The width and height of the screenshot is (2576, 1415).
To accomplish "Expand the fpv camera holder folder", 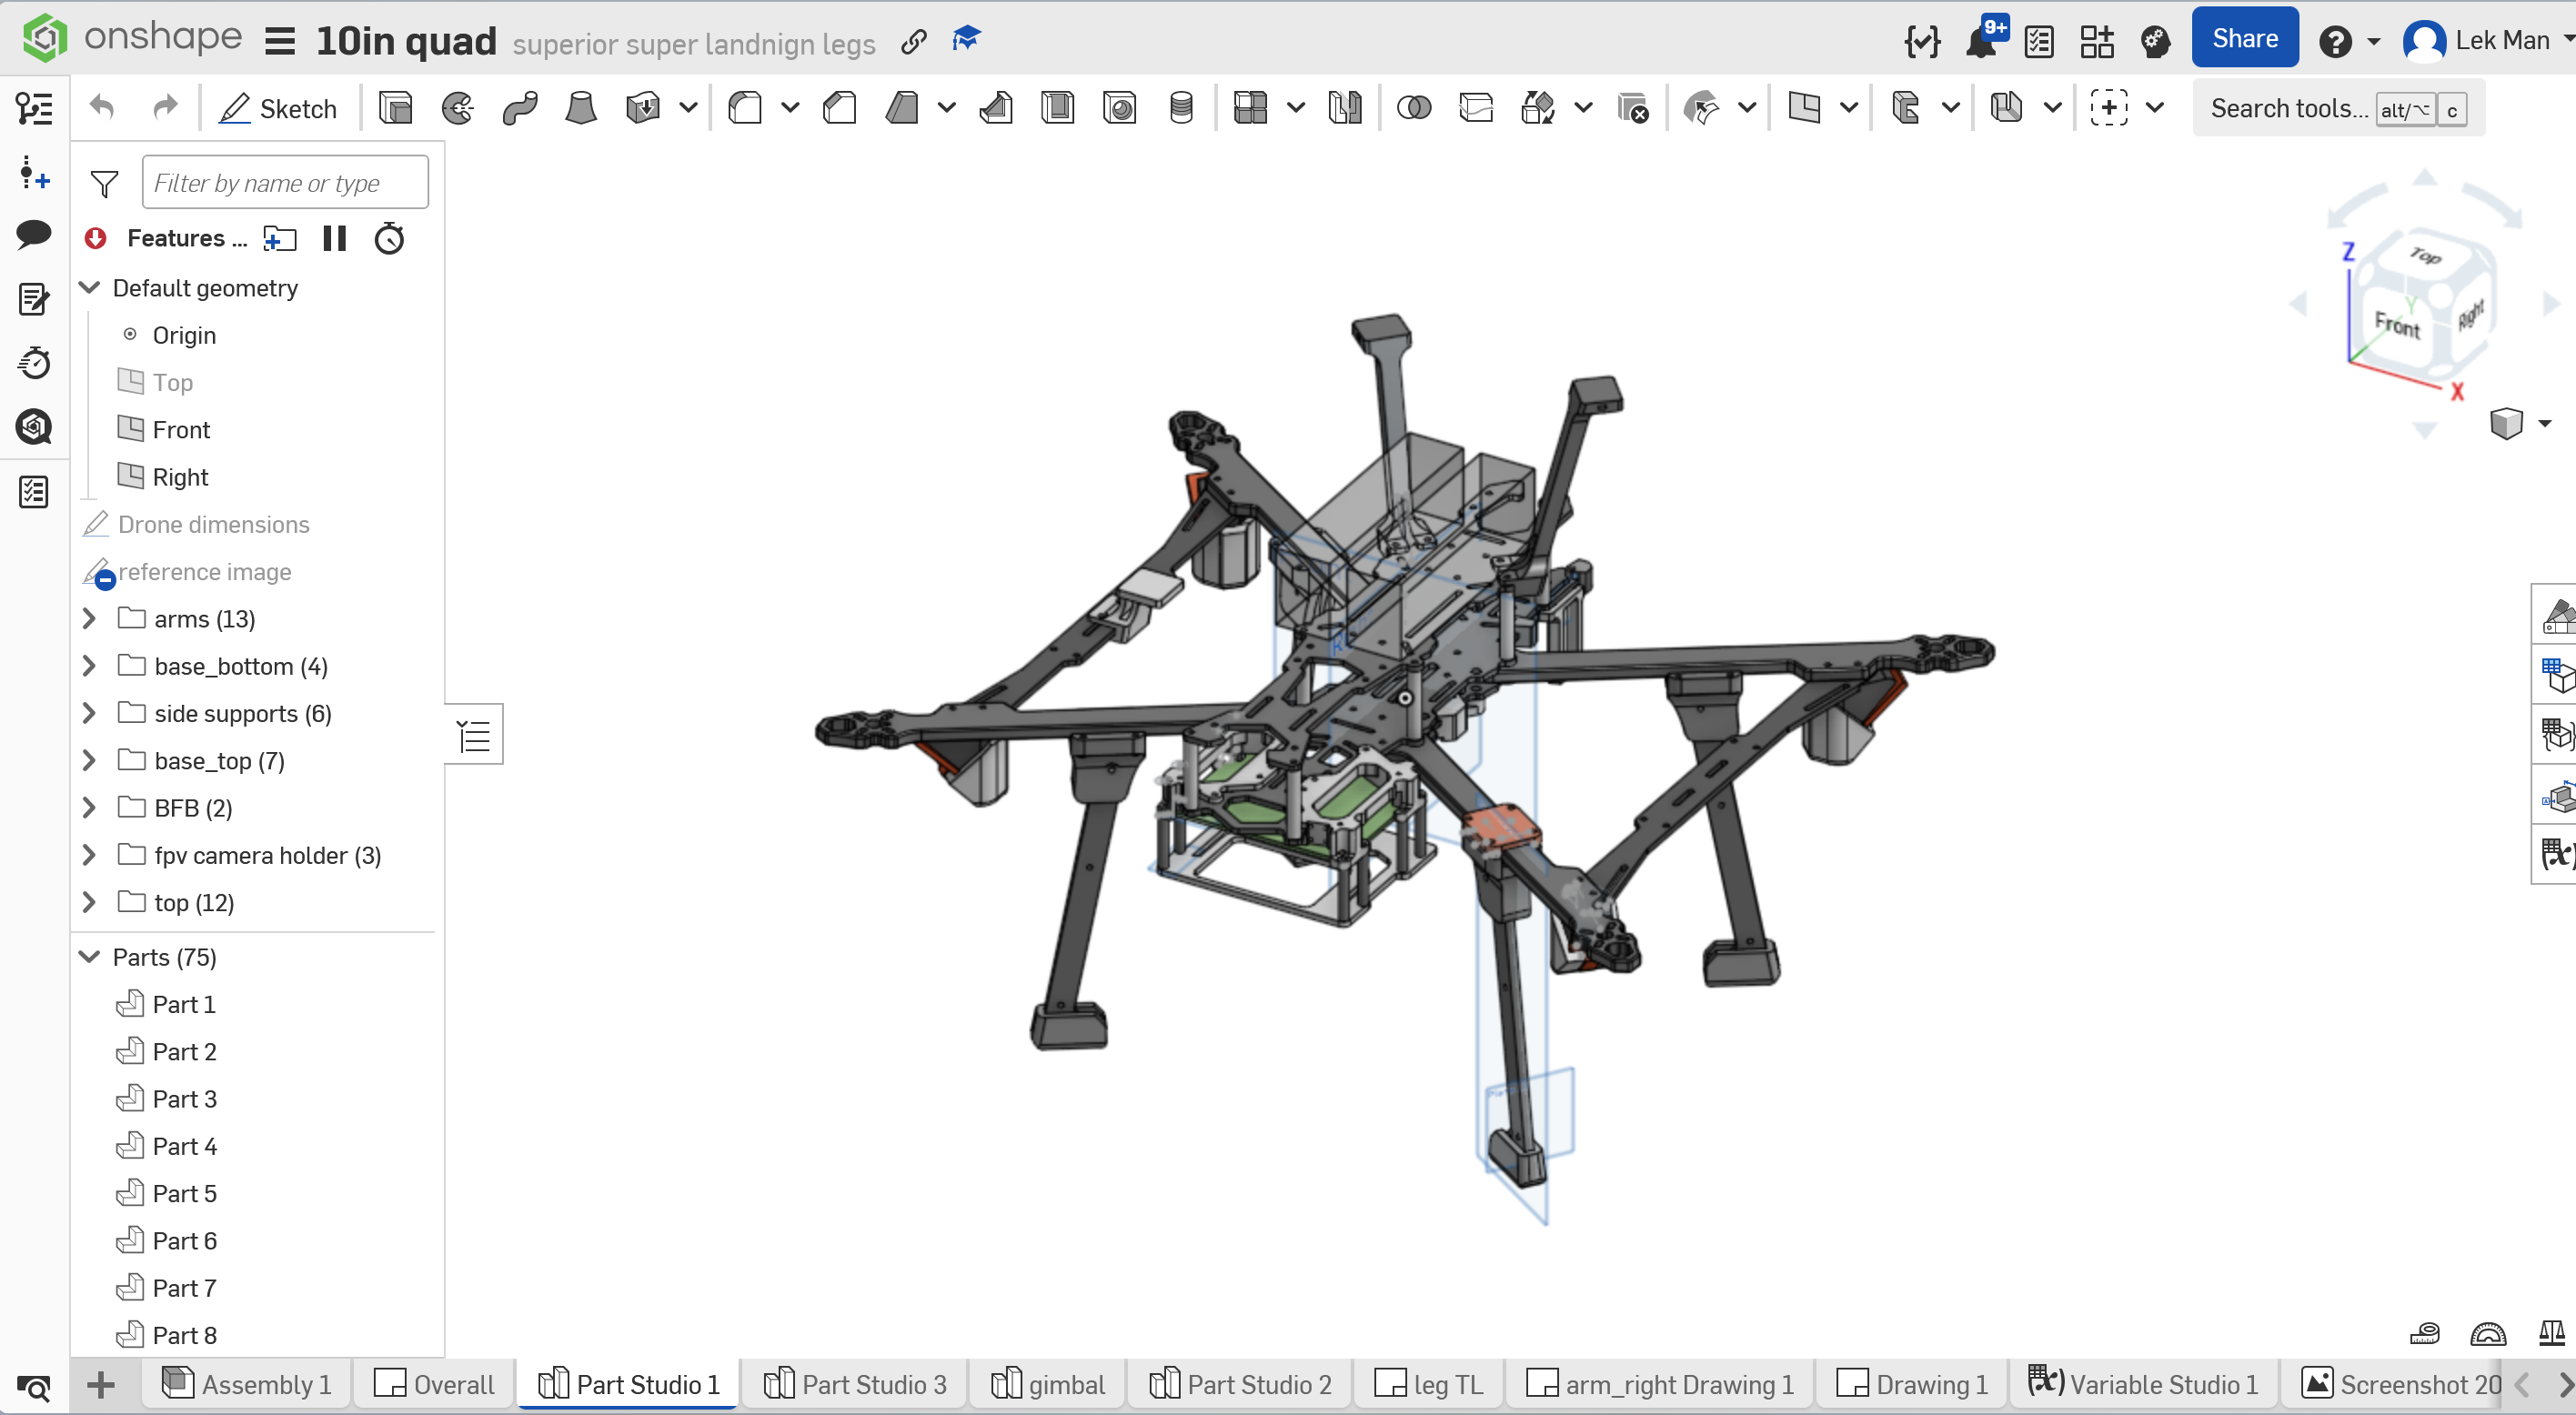I will (89, 855).
